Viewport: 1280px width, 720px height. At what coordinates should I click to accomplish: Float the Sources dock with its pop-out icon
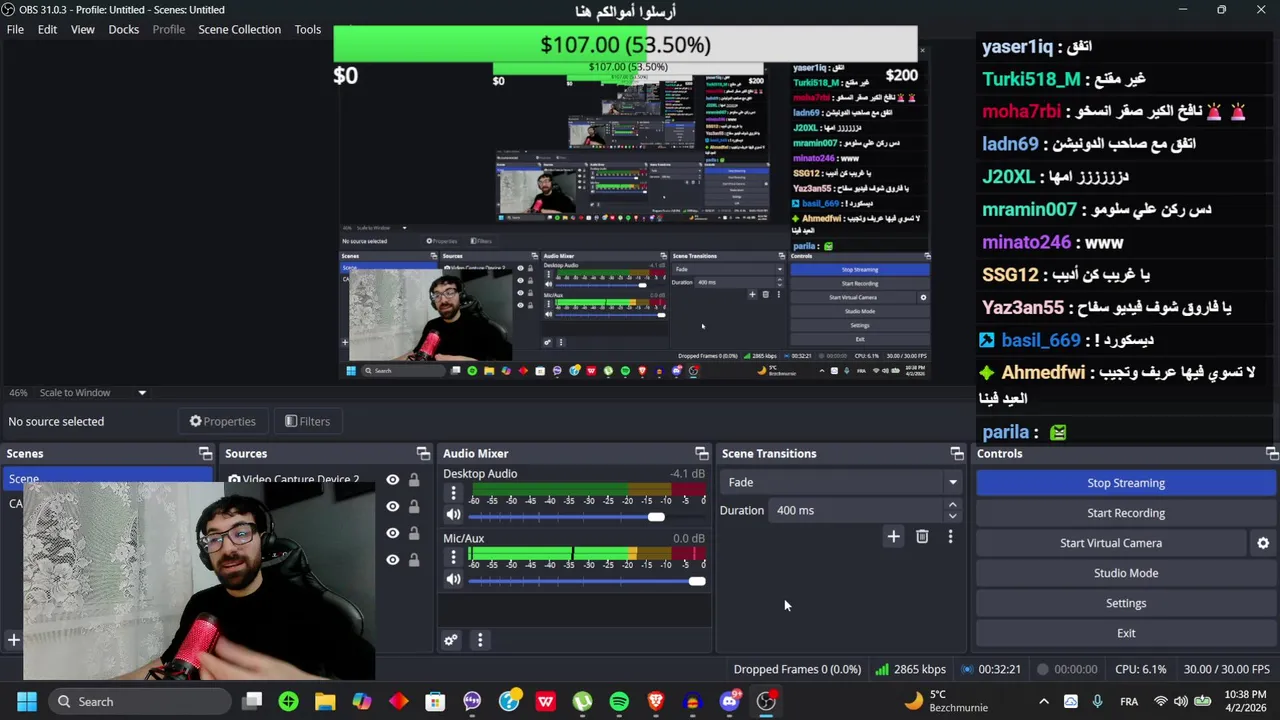click(423, 454)
